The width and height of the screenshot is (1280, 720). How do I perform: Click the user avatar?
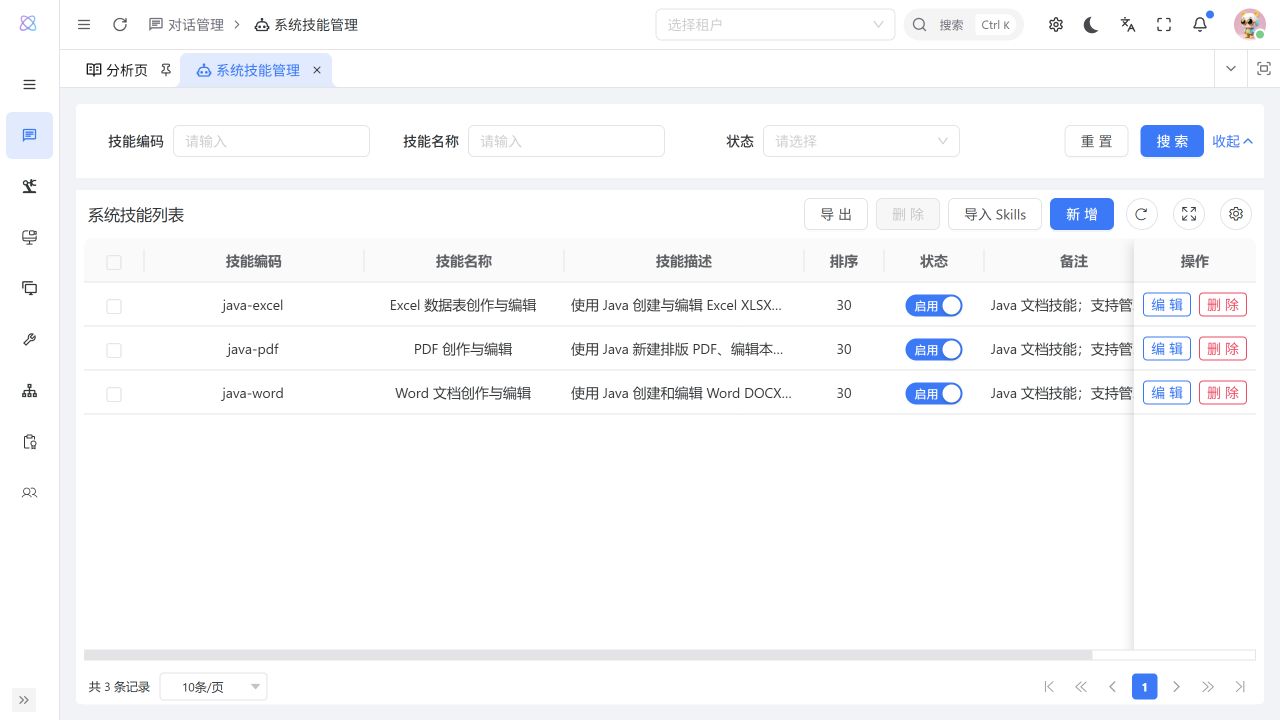1249,25
